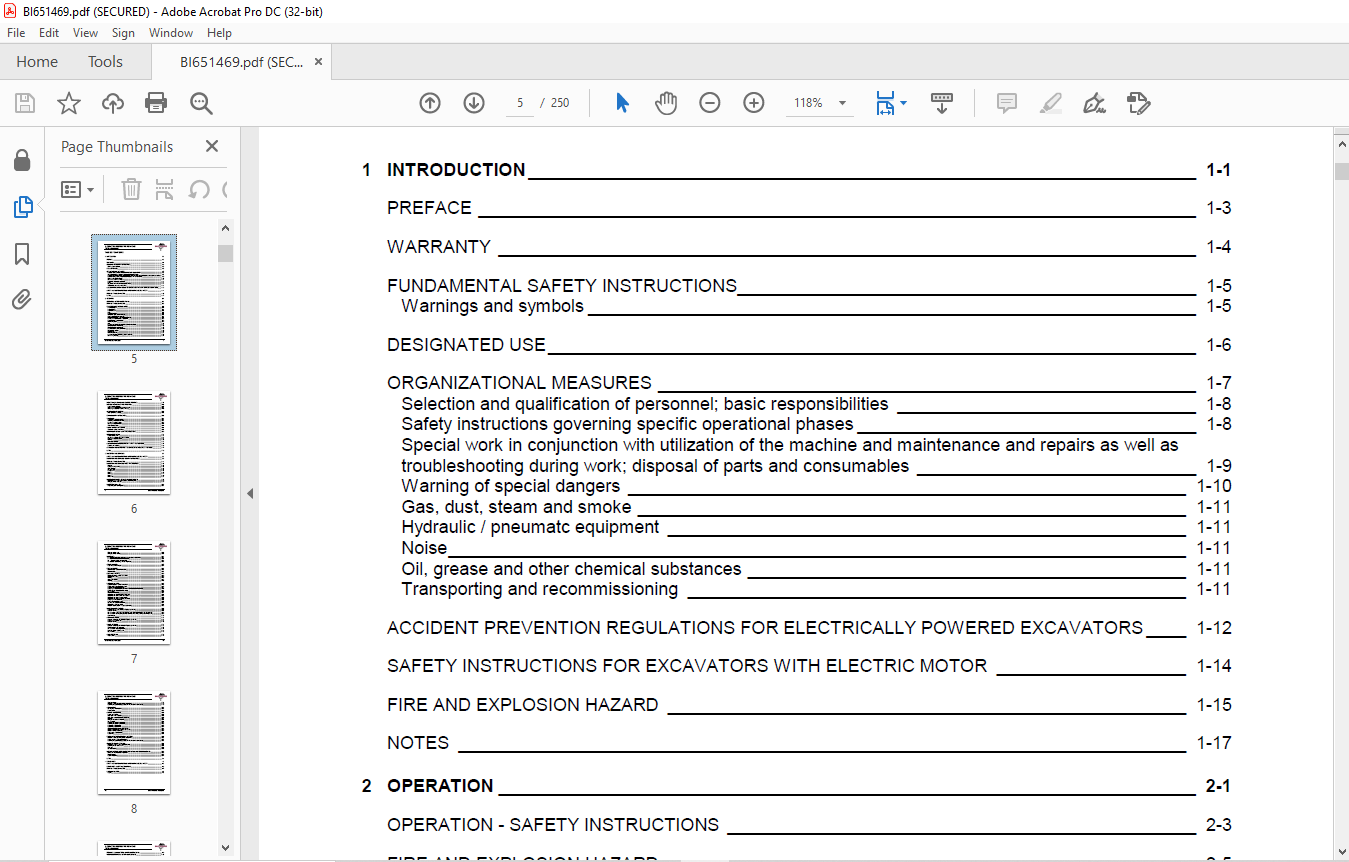Select the page 8 thumbnail

[134, 743]
